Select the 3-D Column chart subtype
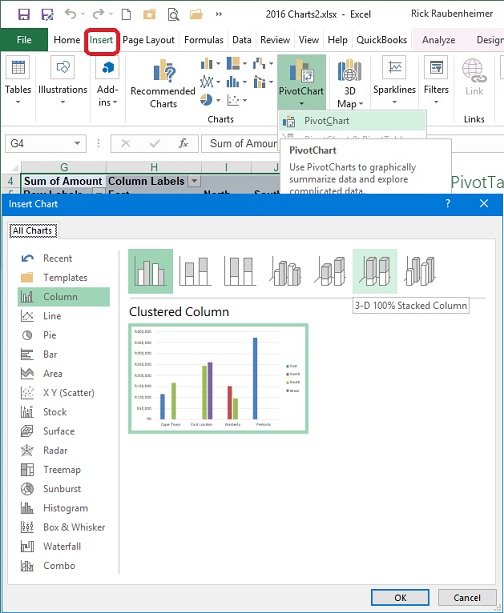 tap(420, 271)
